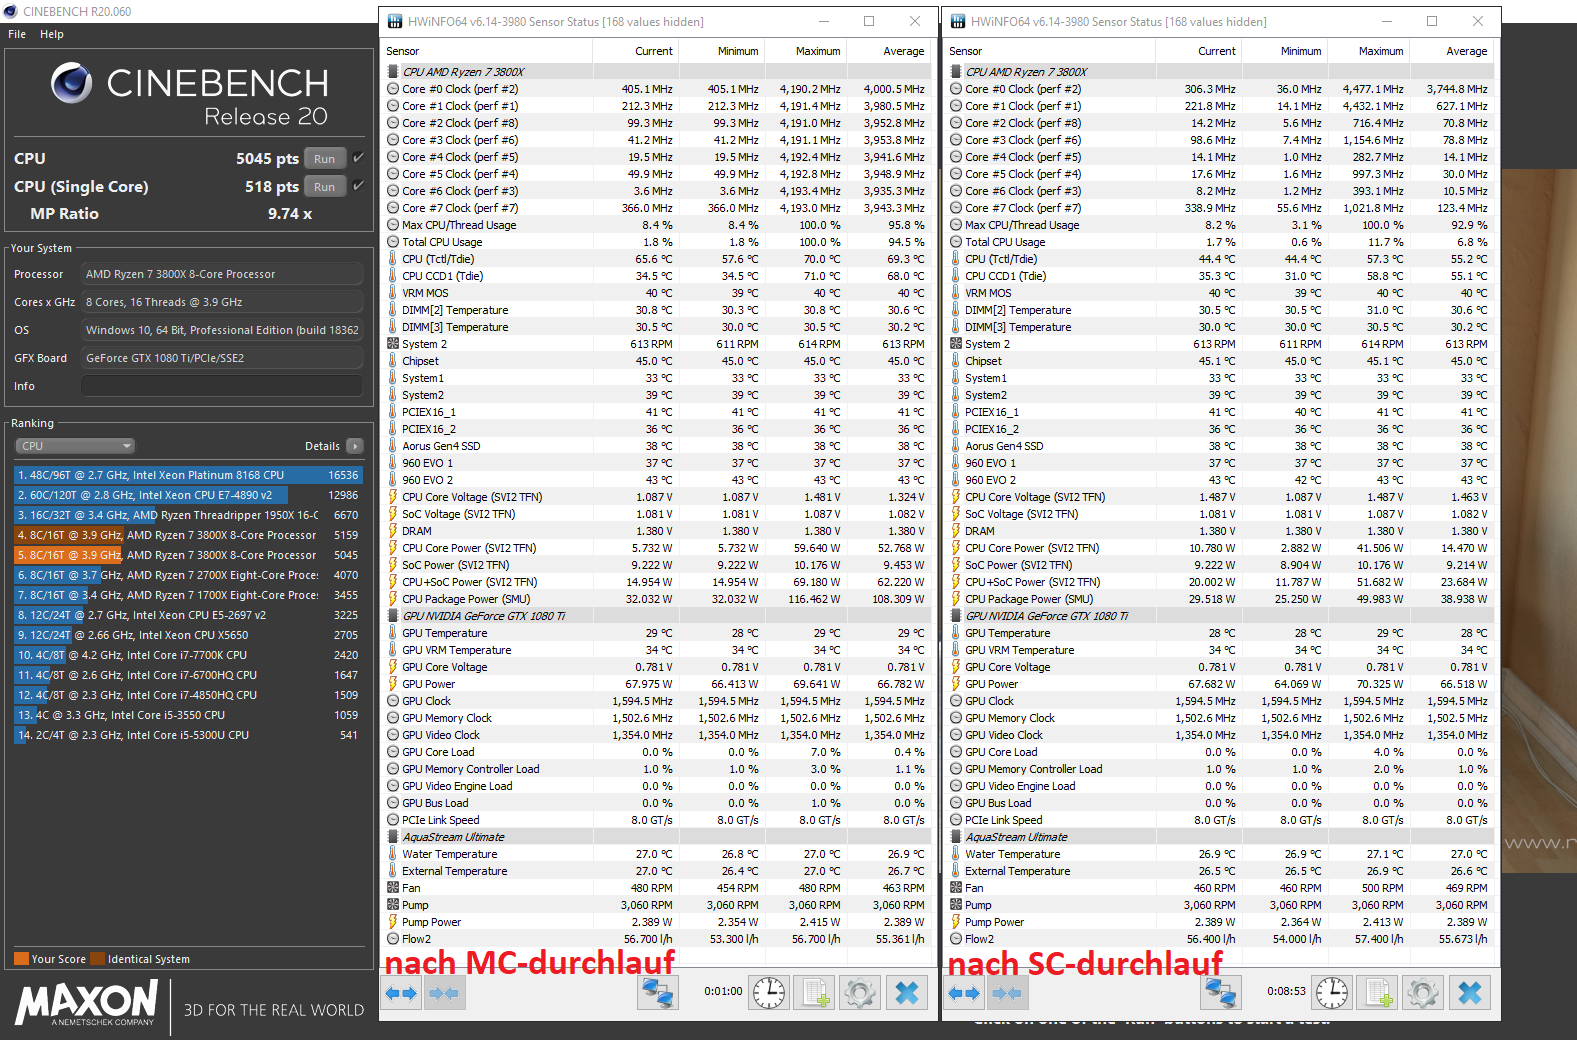Click the thermometer icon of VRM MOS row, left HWiNFO
Image resolution: width=1577 pixels, height=1040 pixels.
click(393, 293)
